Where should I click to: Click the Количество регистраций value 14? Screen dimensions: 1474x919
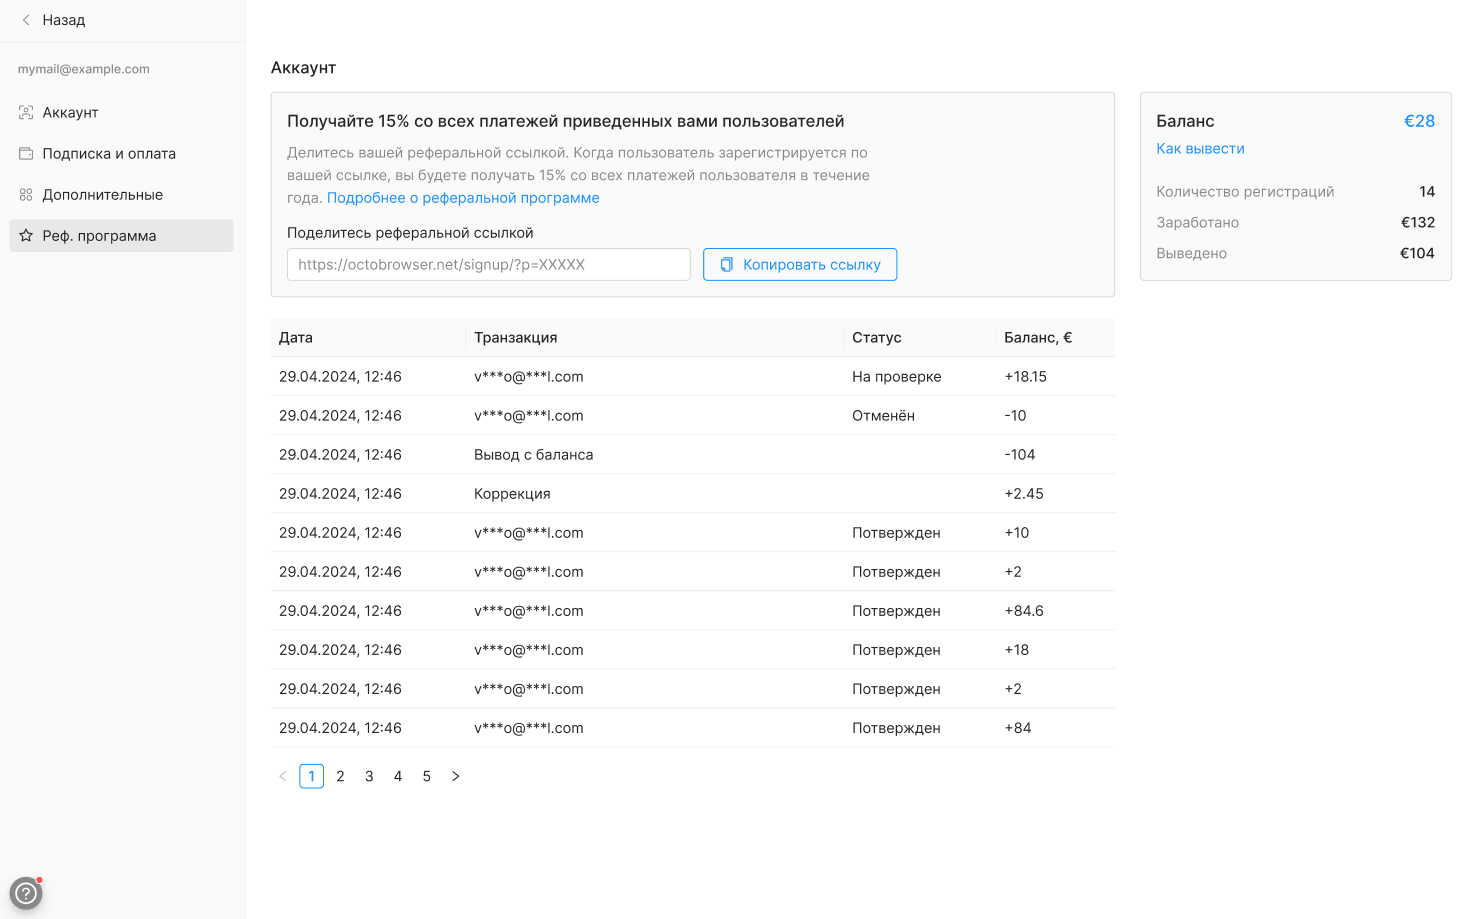[1427, 192]
